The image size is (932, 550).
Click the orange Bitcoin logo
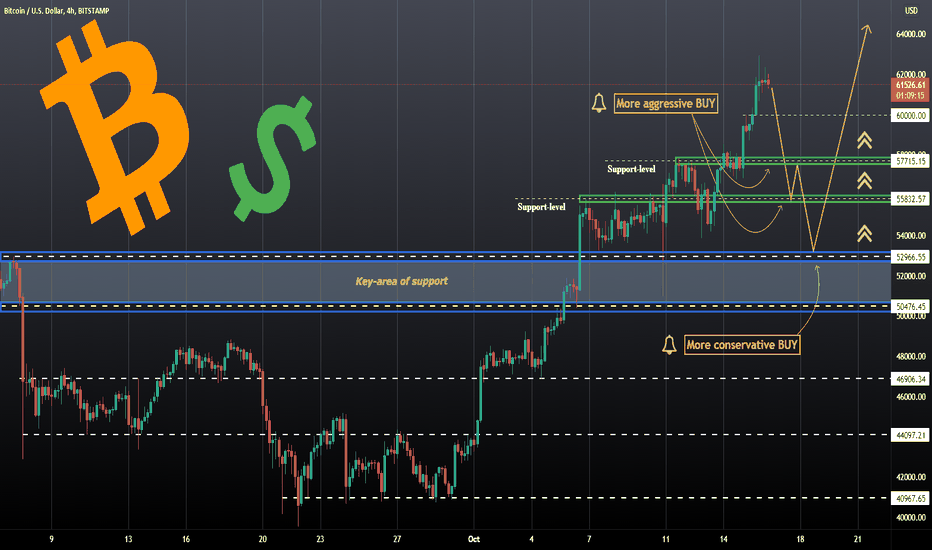pos(115,127)
